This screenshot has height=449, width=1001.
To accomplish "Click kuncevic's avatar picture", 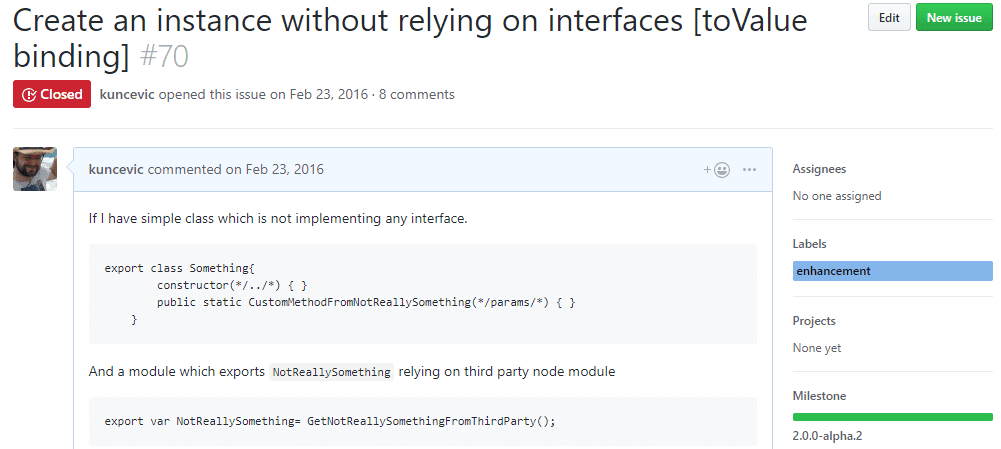I will click(35, 169).
